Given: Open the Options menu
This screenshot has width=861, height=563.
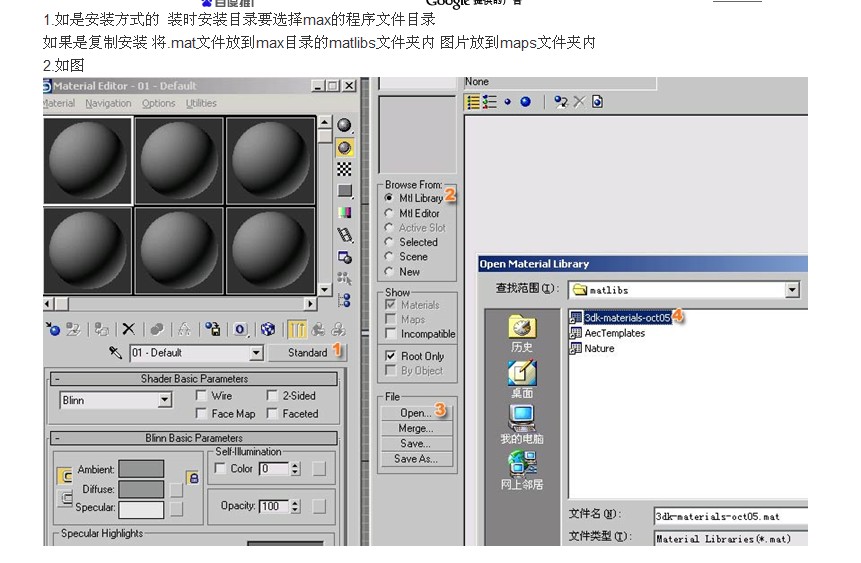Looking at the screenshot, I should (x=158, y=103).
